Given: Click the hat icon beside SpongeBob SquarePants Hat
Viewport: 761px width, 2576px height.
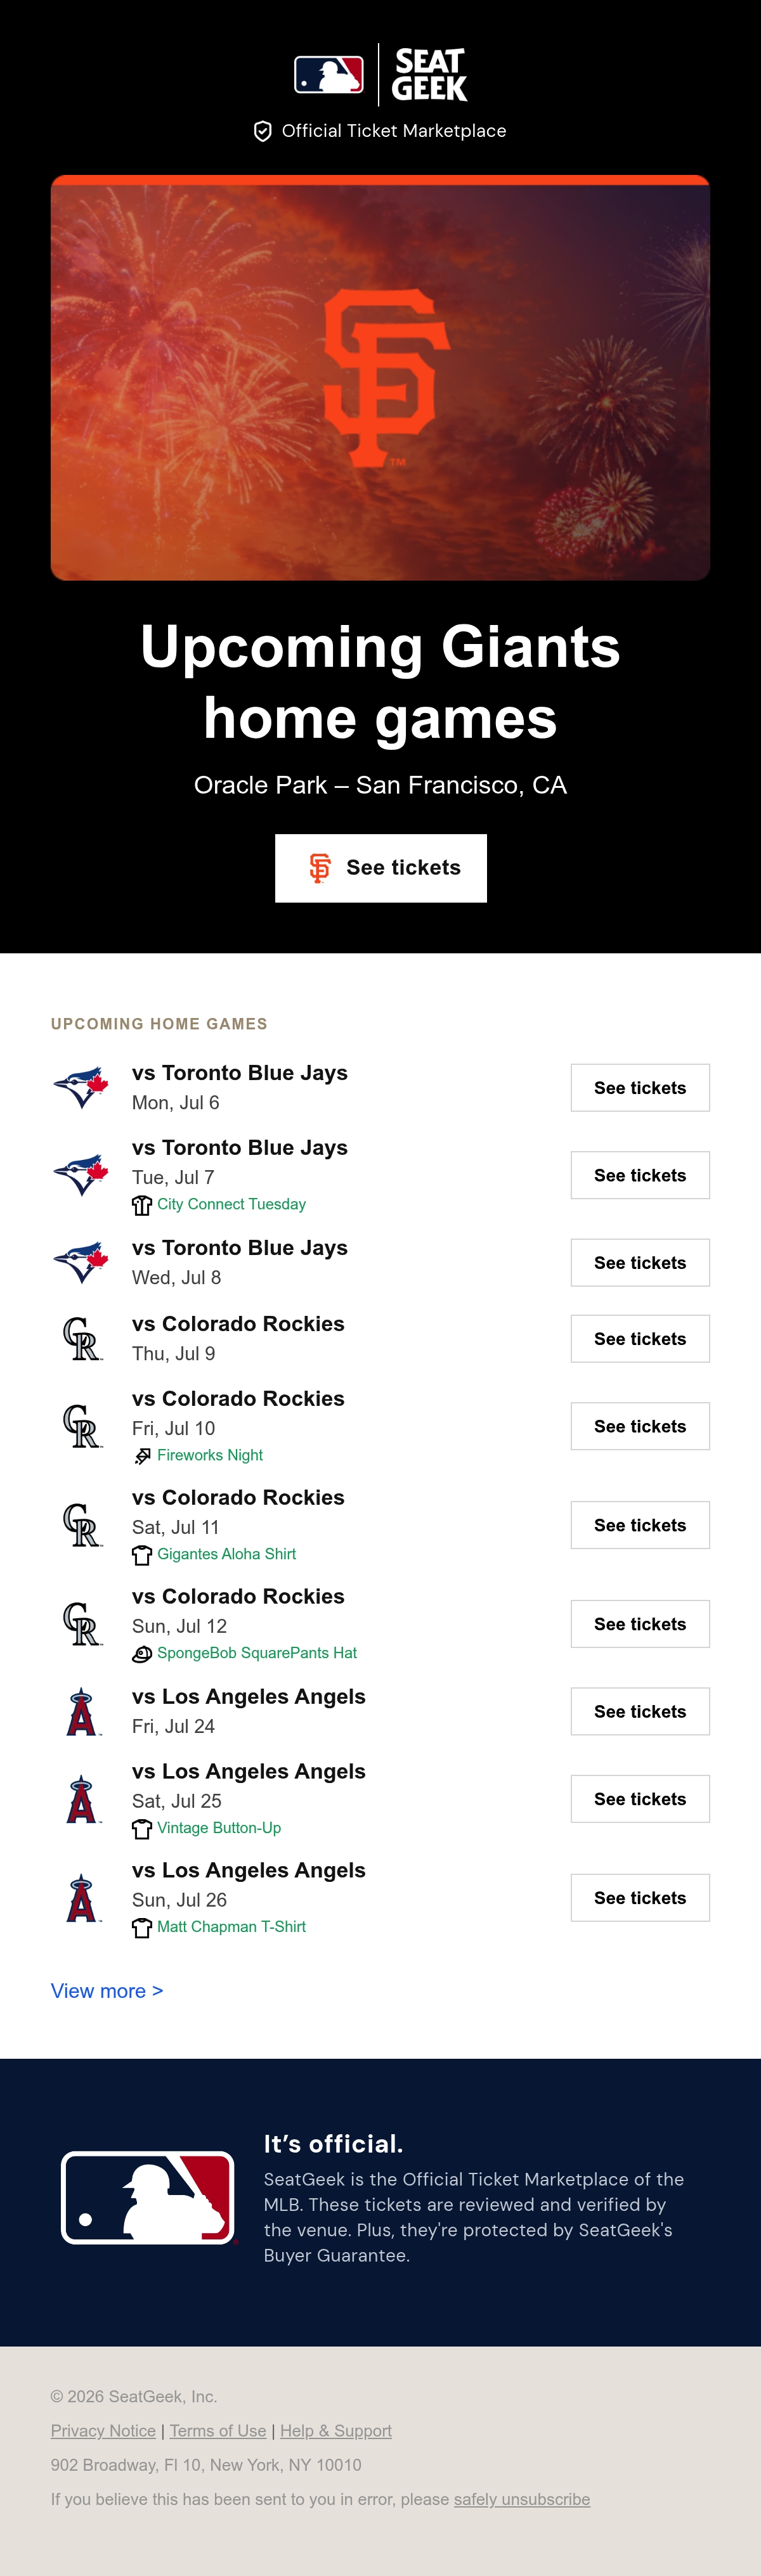Looking at the screenshot, I should 142,1654.
